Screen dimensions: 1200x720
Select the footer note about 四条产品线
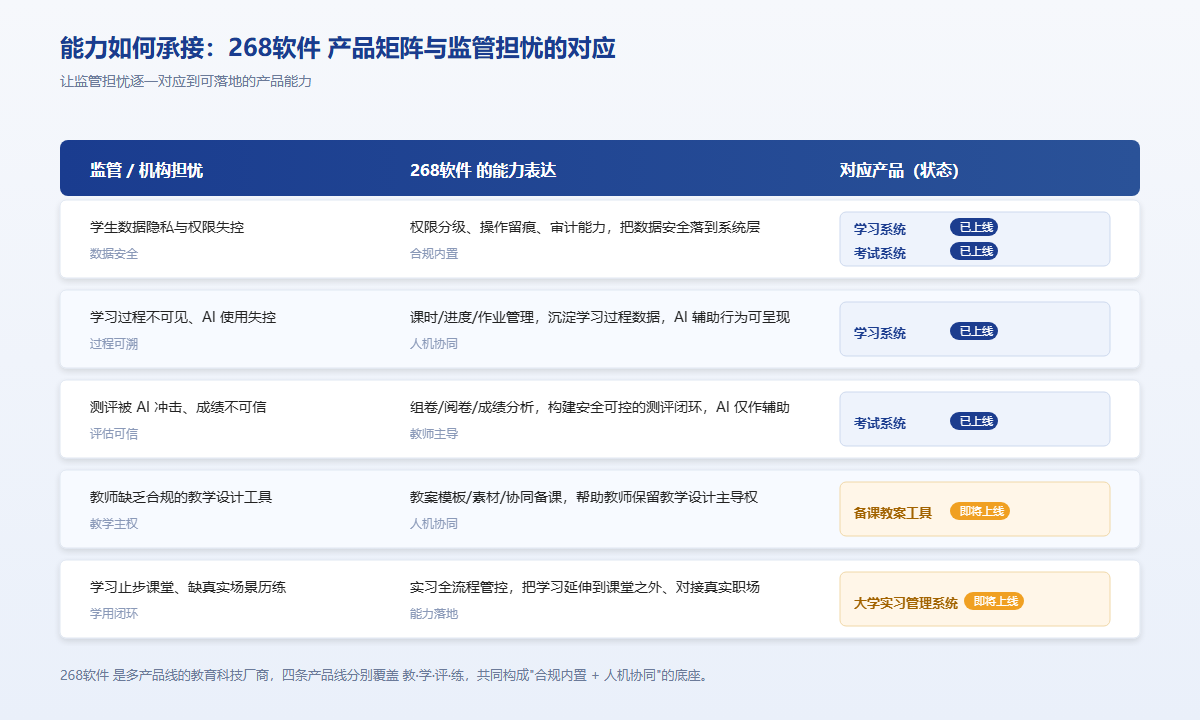(x=386, y=675)
